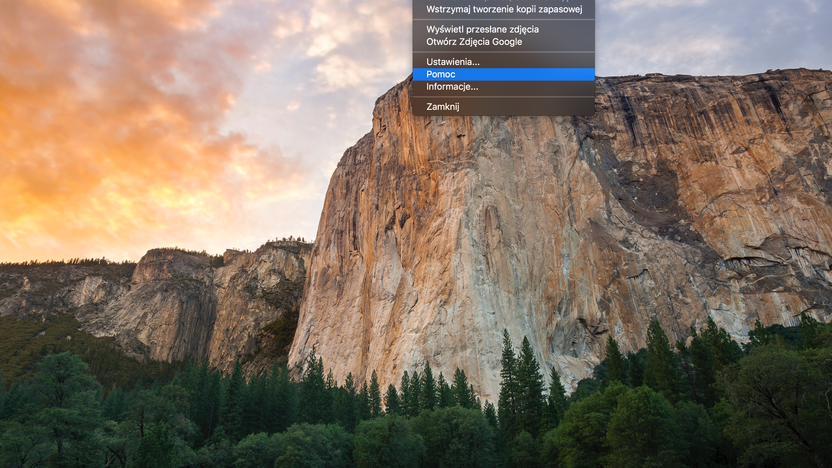This screenshot has width=832, height=468.
Task: Select Wstrzymaj tworzenie kopii zapasowej
Action: click(503, 9)
